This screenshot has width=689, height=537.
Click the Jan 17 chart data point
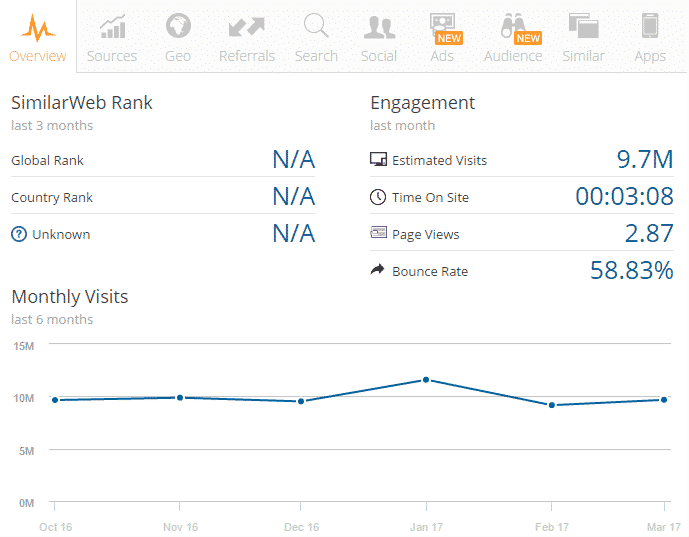426,380
